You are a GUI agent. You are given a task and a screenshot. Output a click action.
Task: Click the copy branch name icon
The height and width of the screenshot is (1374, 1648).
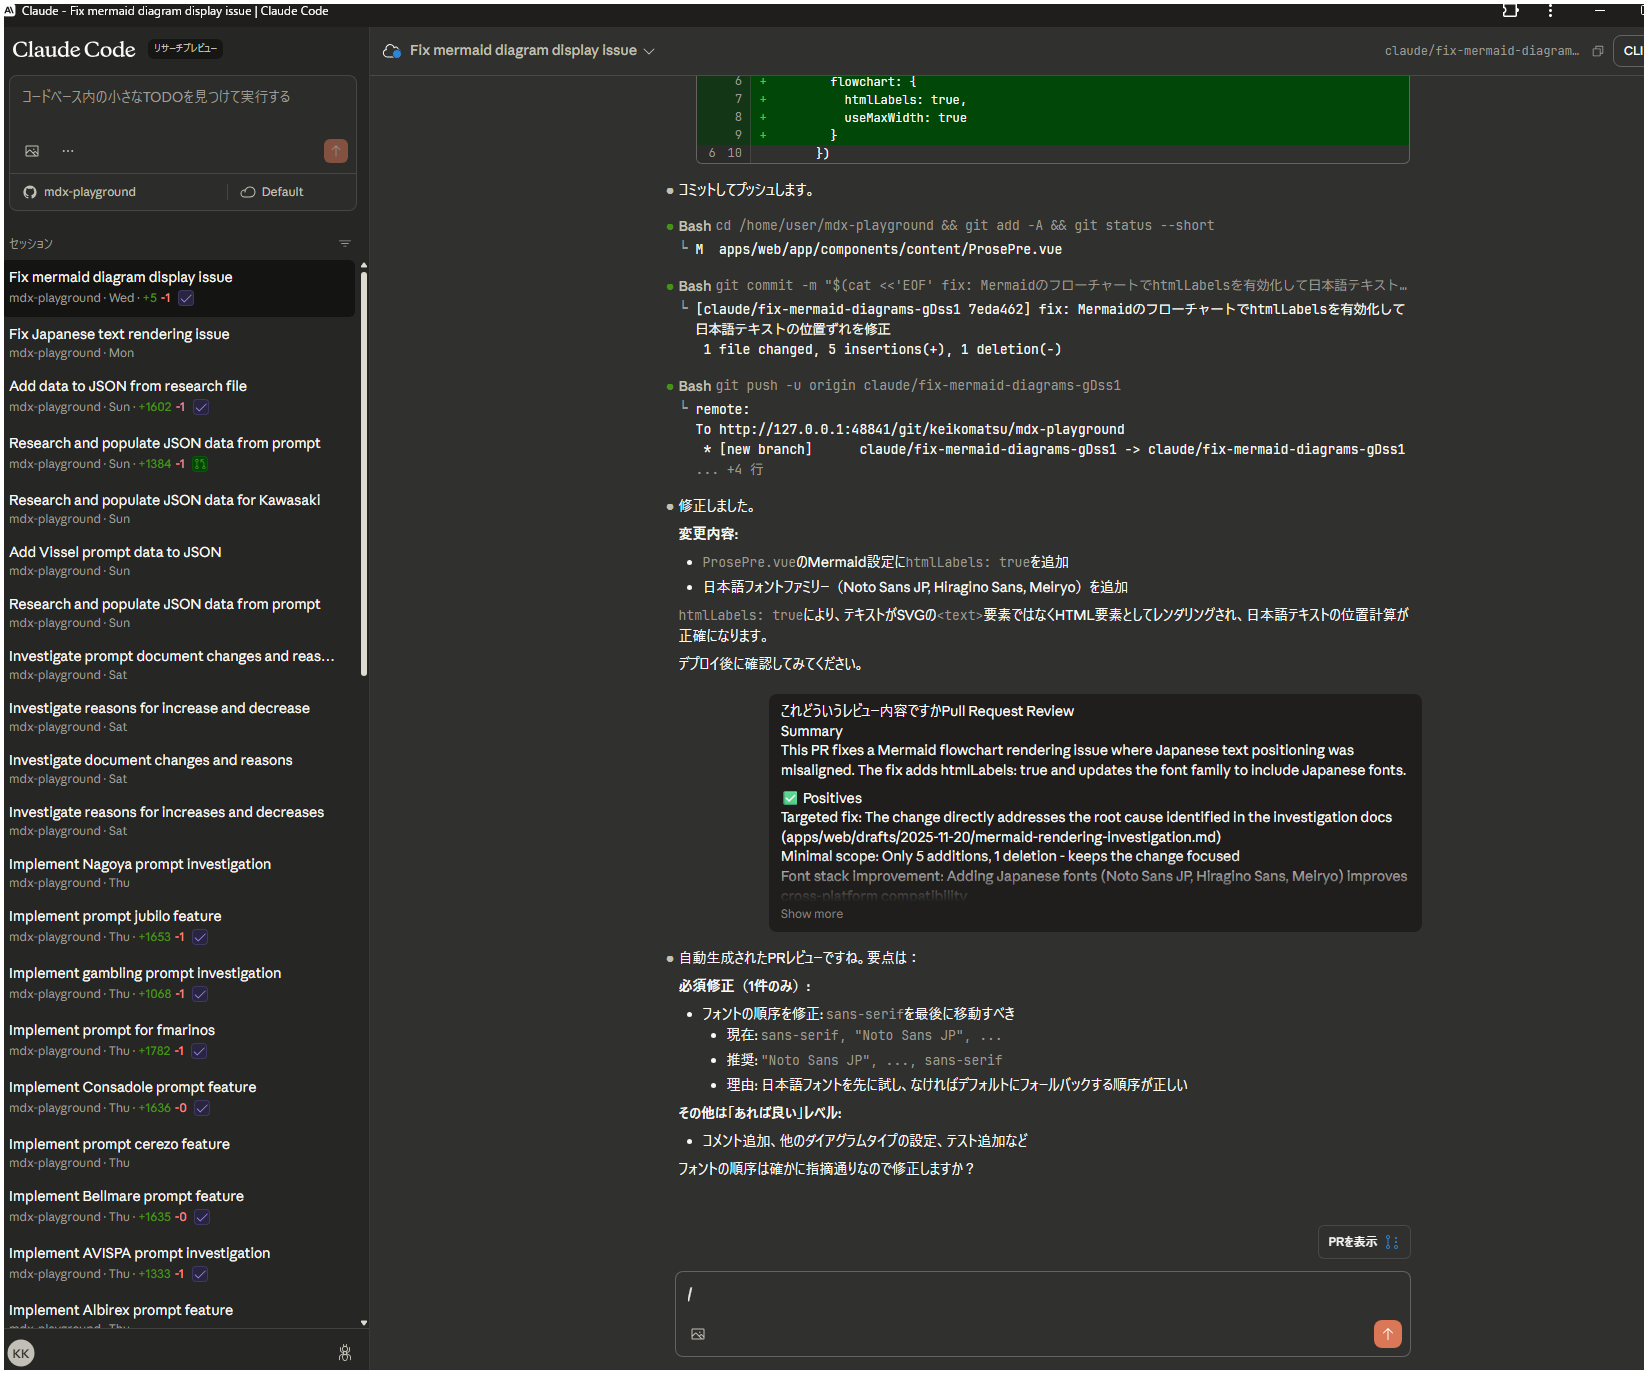1598,51
